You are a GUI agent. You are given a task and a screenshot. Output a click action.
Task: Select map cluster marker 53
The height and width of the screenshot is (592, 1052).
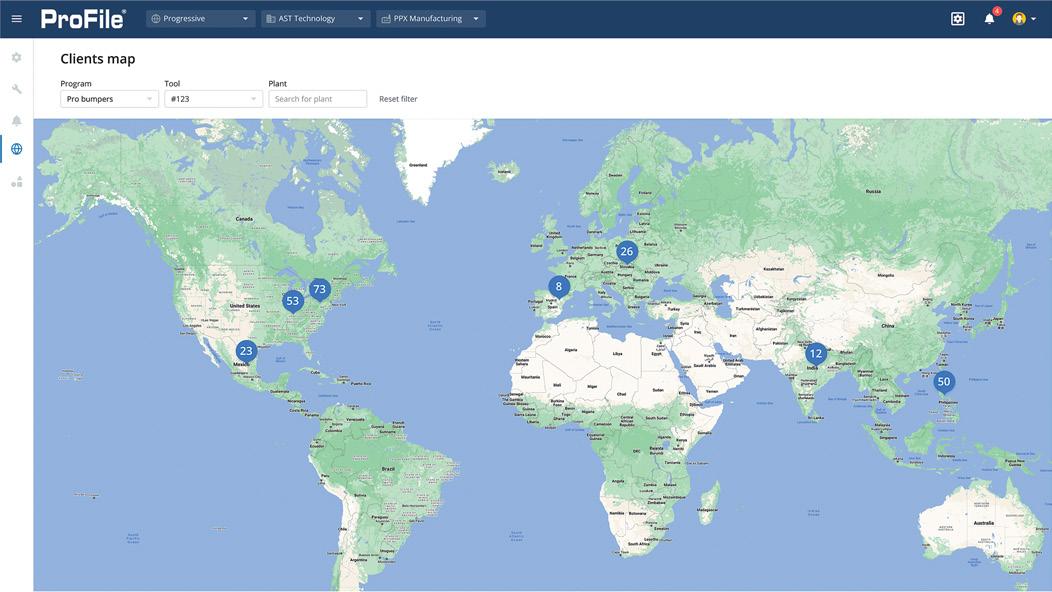[293, 301]
